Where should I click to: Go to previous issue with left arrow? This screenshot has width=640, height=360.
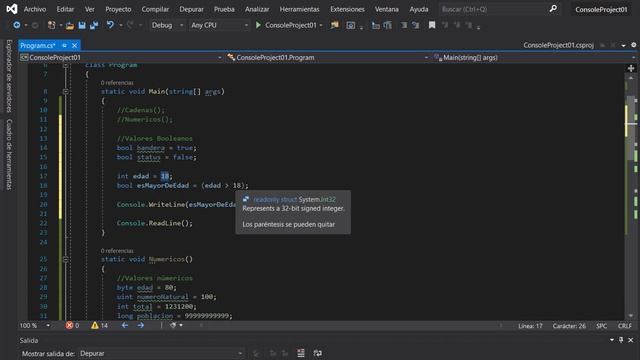pyautogui.click(x=125, y=325)
